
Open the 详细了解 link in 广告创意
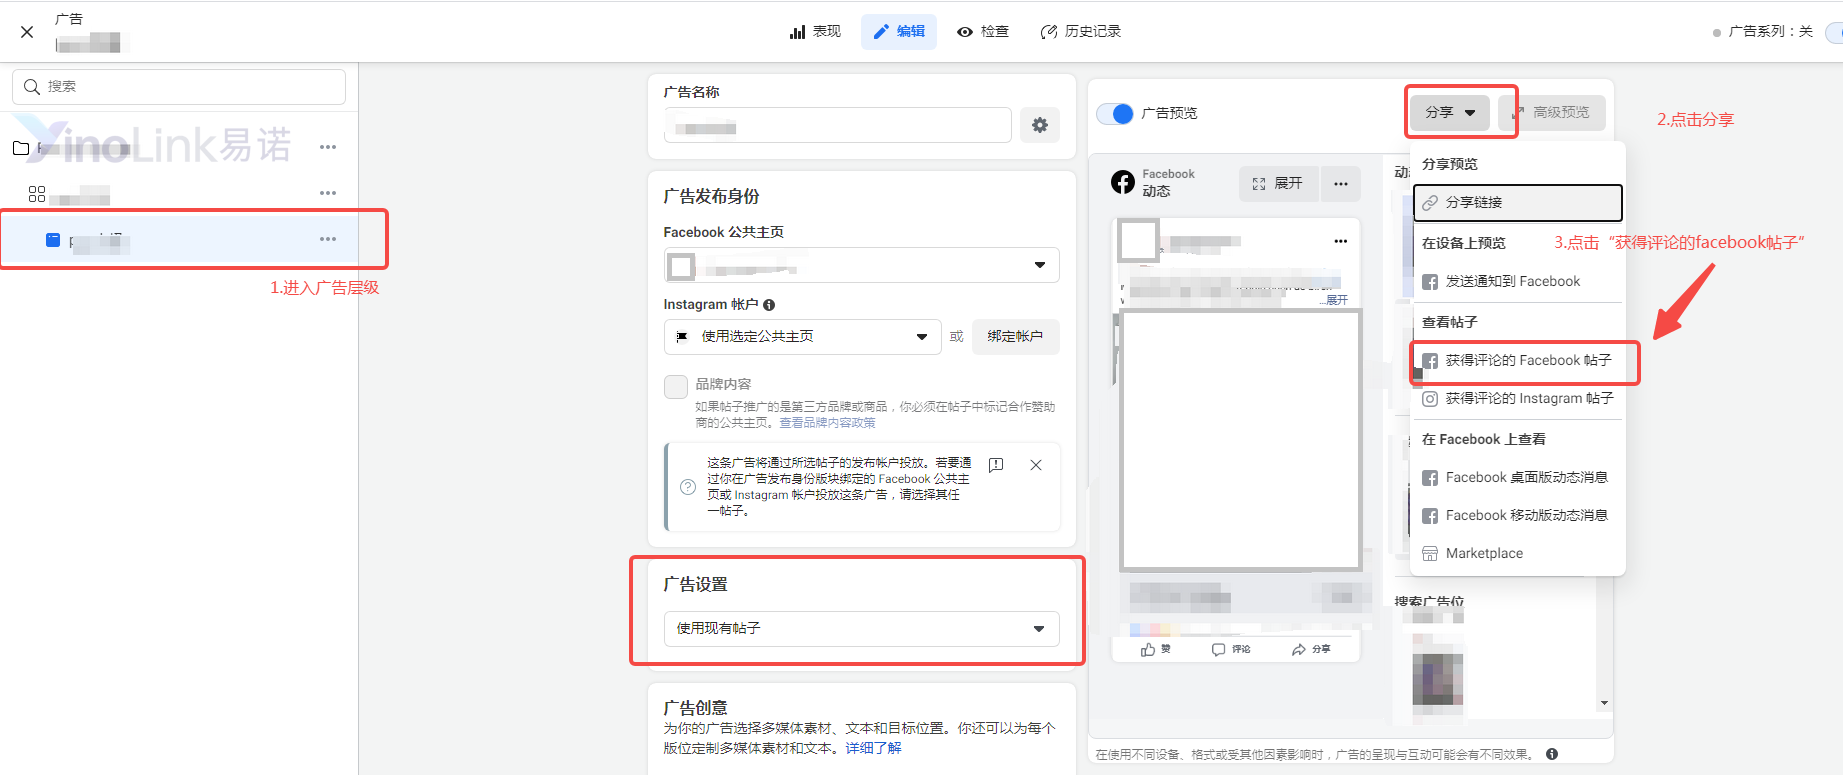873,748
